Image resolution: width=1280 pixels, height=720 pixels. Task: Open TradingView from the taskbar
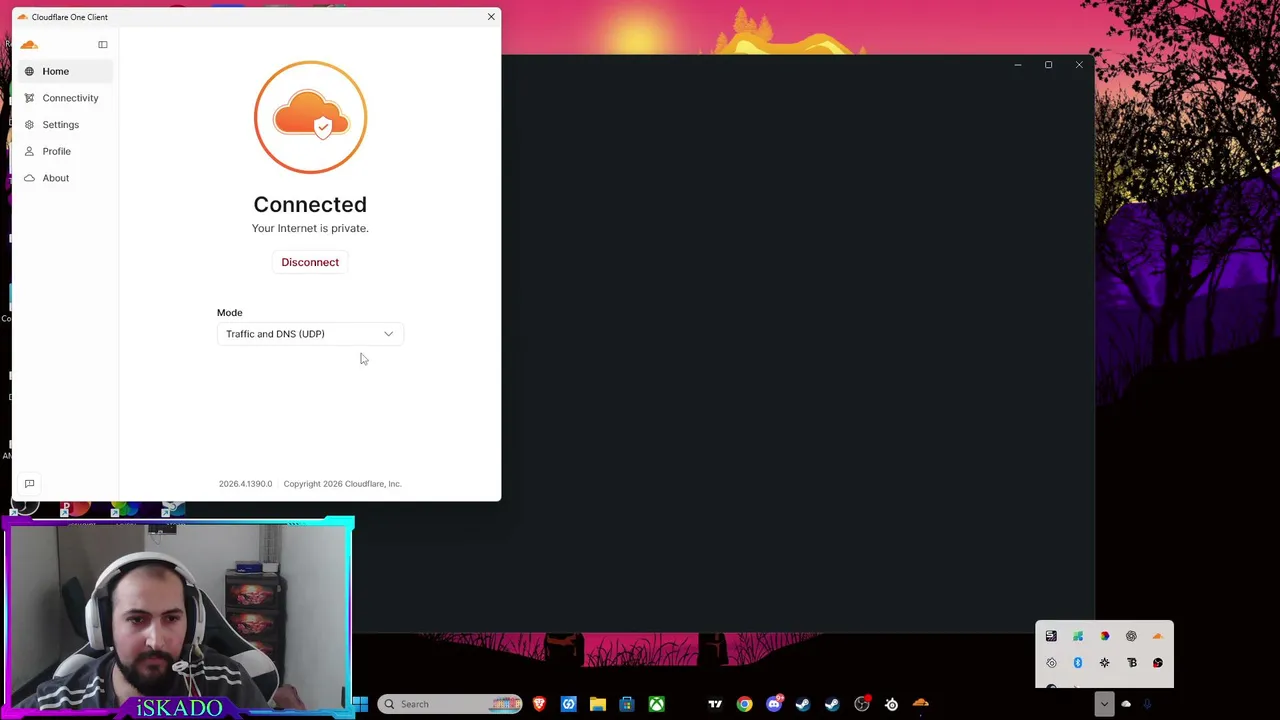coord(715,704)
